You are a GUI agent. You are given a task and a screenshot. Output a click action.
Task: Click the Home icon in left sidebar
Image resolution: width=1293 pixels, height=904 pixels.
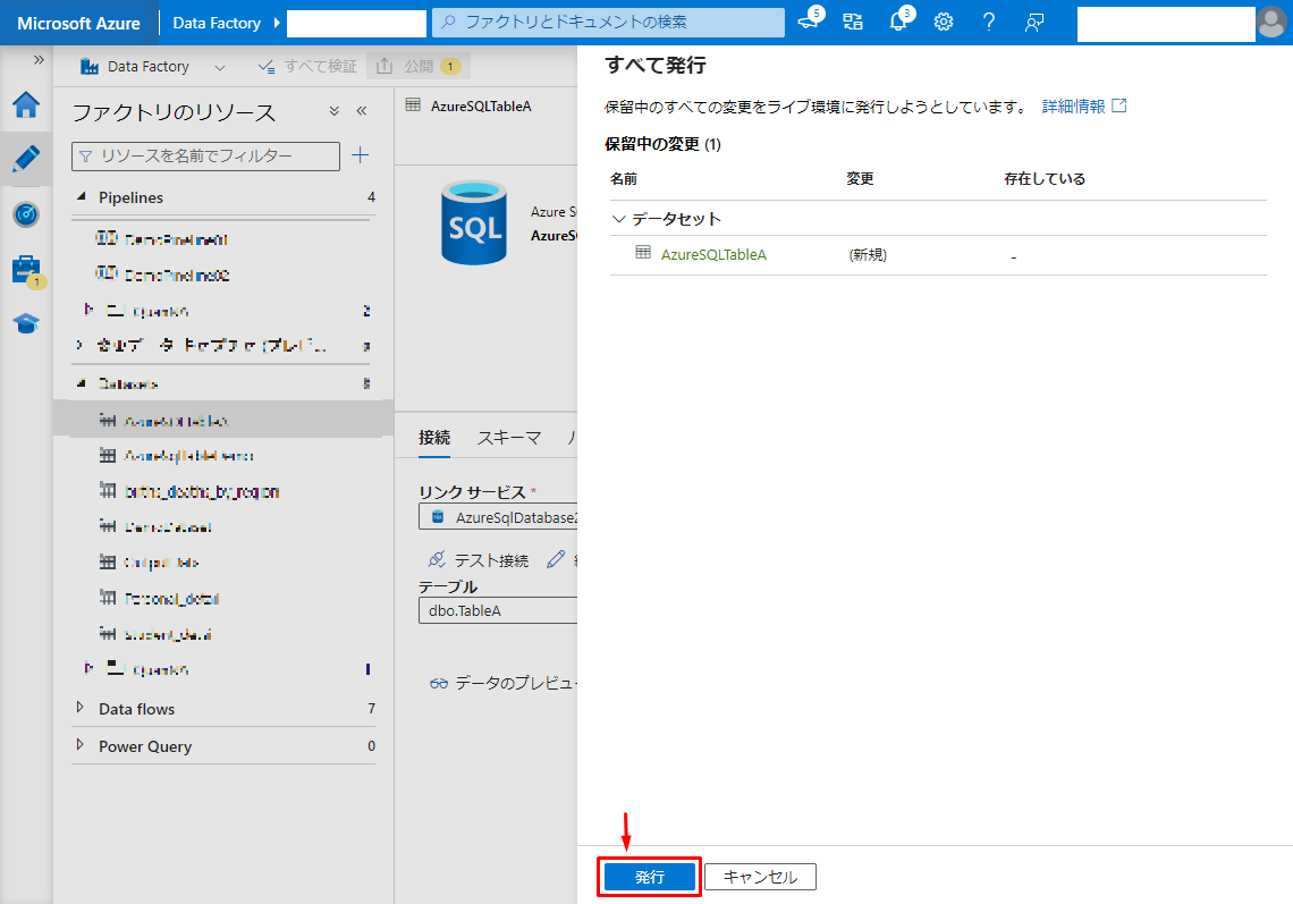coord(26,105)
